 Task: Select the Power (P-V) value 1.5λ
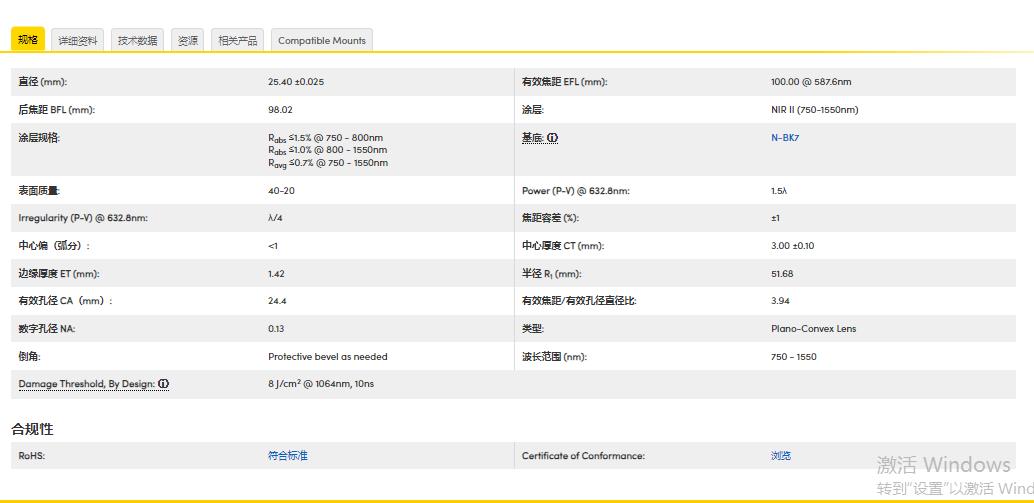pyautogui.click(x=779, y=191)
